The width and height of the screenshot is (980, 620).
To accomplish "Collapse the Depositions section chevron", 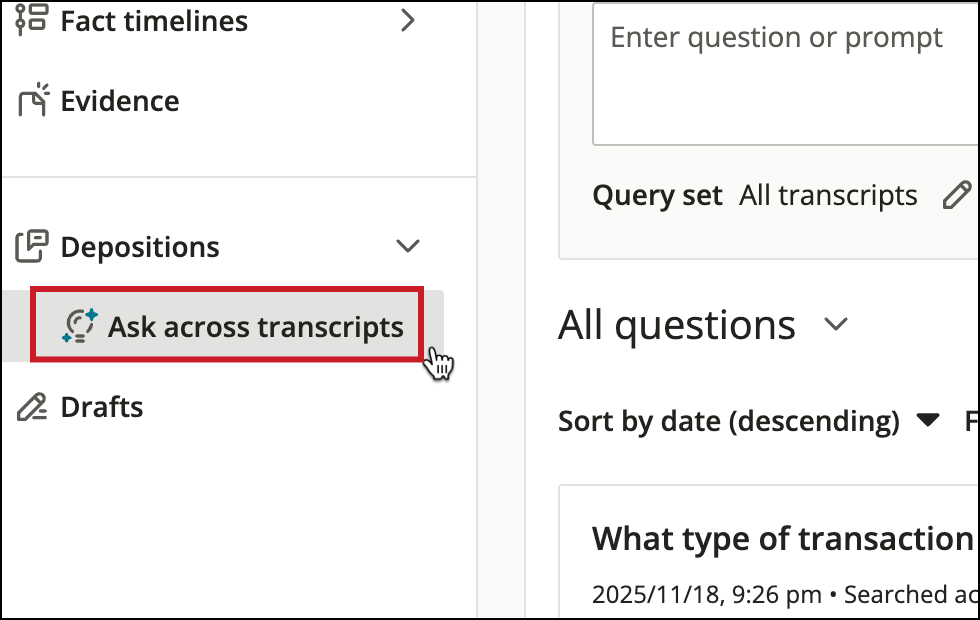I will tap(407, 245).
